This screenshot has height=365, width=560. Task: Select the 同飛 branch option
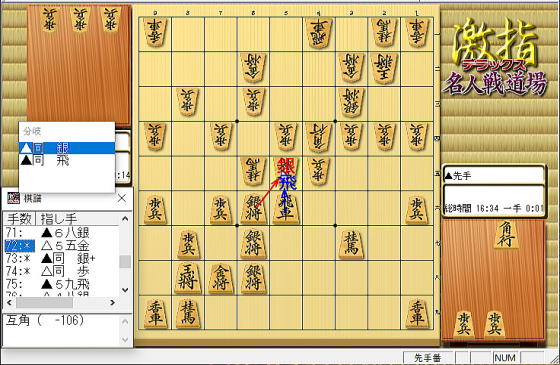(67, 160)
